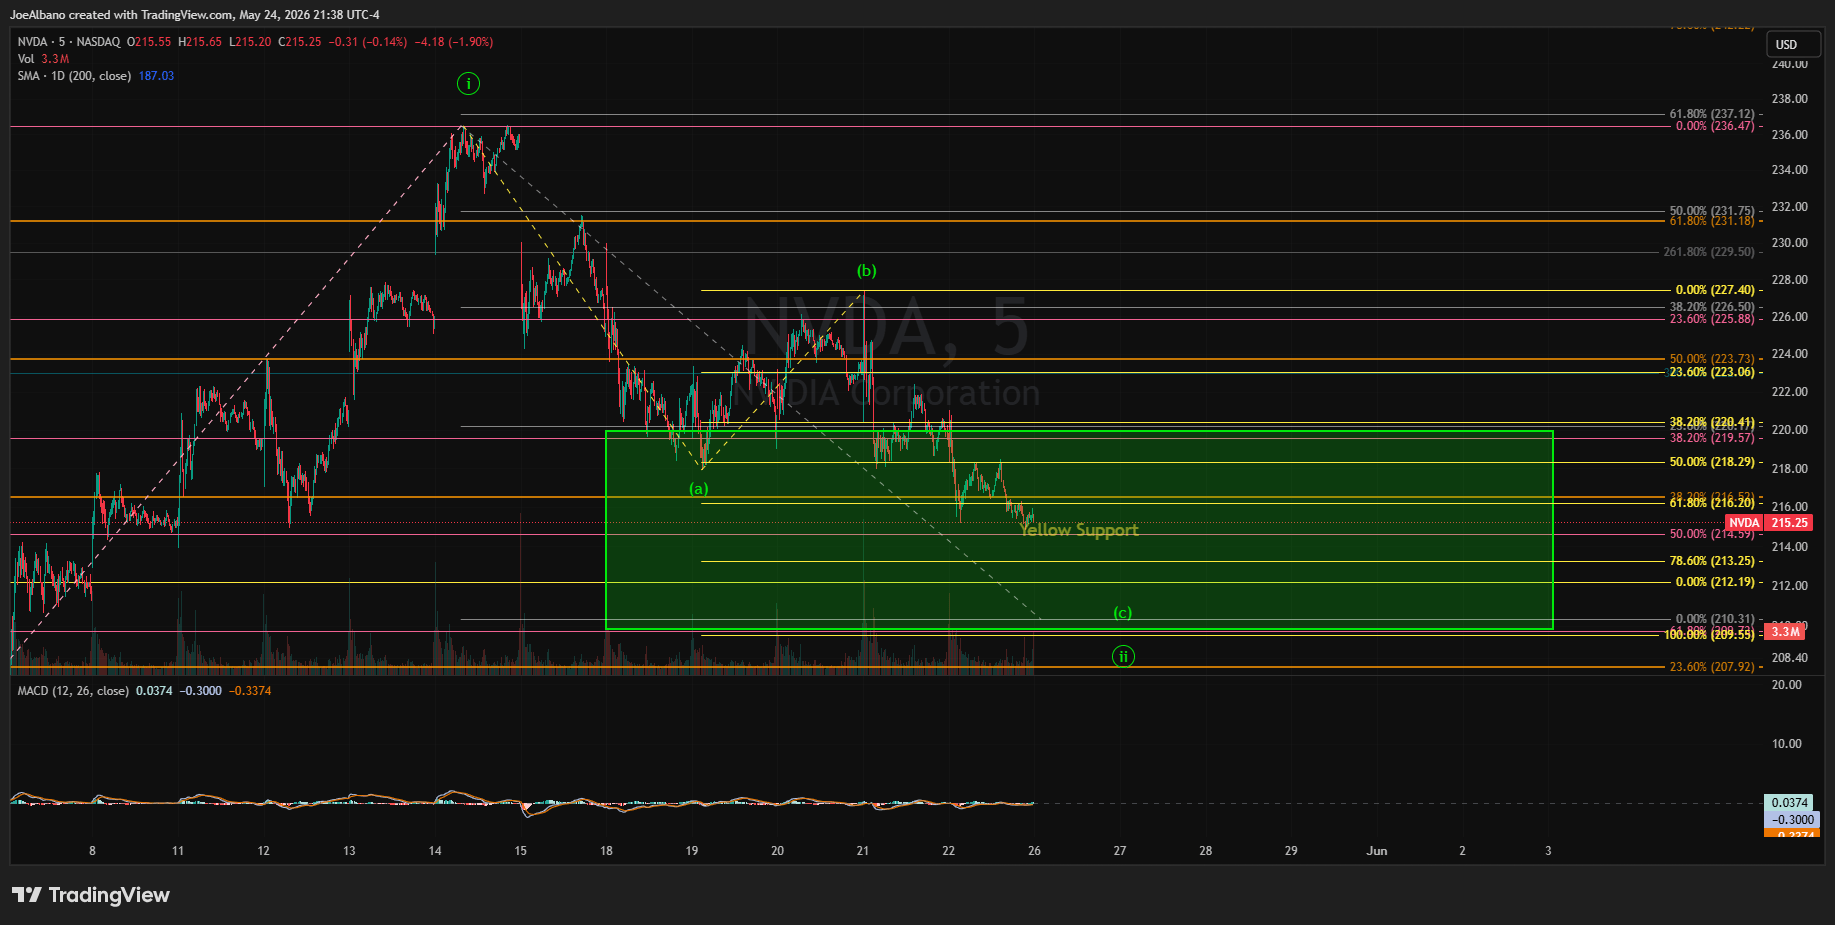Click the 238.00 price axis label
The height and width of the screenshot is (925, 1835).
(1789, 99)
